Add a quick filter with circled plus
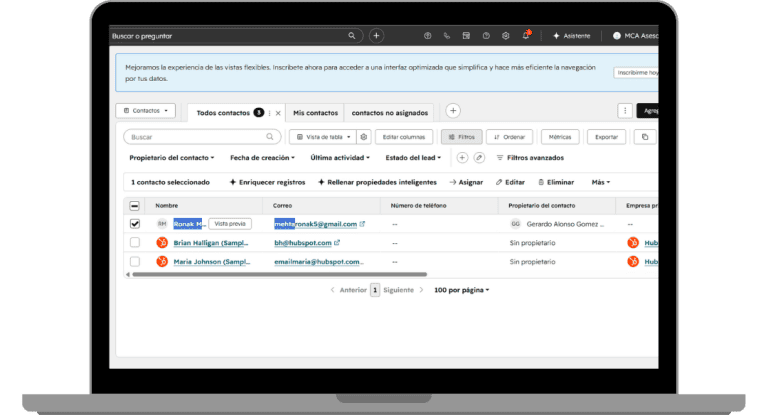768x415 pixels. 462,158
